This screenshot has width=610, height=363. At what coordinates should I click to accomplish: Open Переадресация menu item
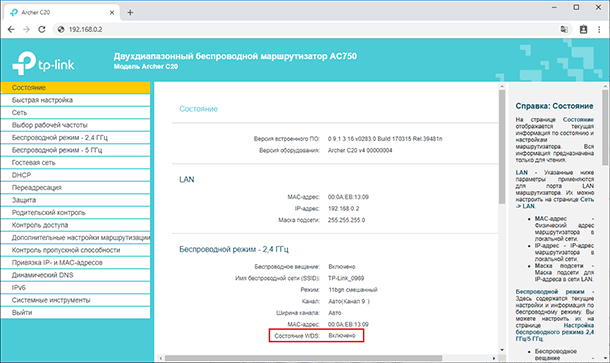point(75,188)
